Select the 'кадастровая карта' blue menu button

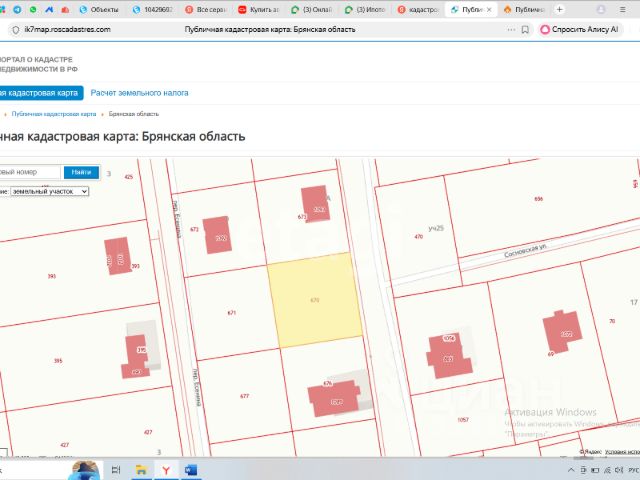pos(41,93)
